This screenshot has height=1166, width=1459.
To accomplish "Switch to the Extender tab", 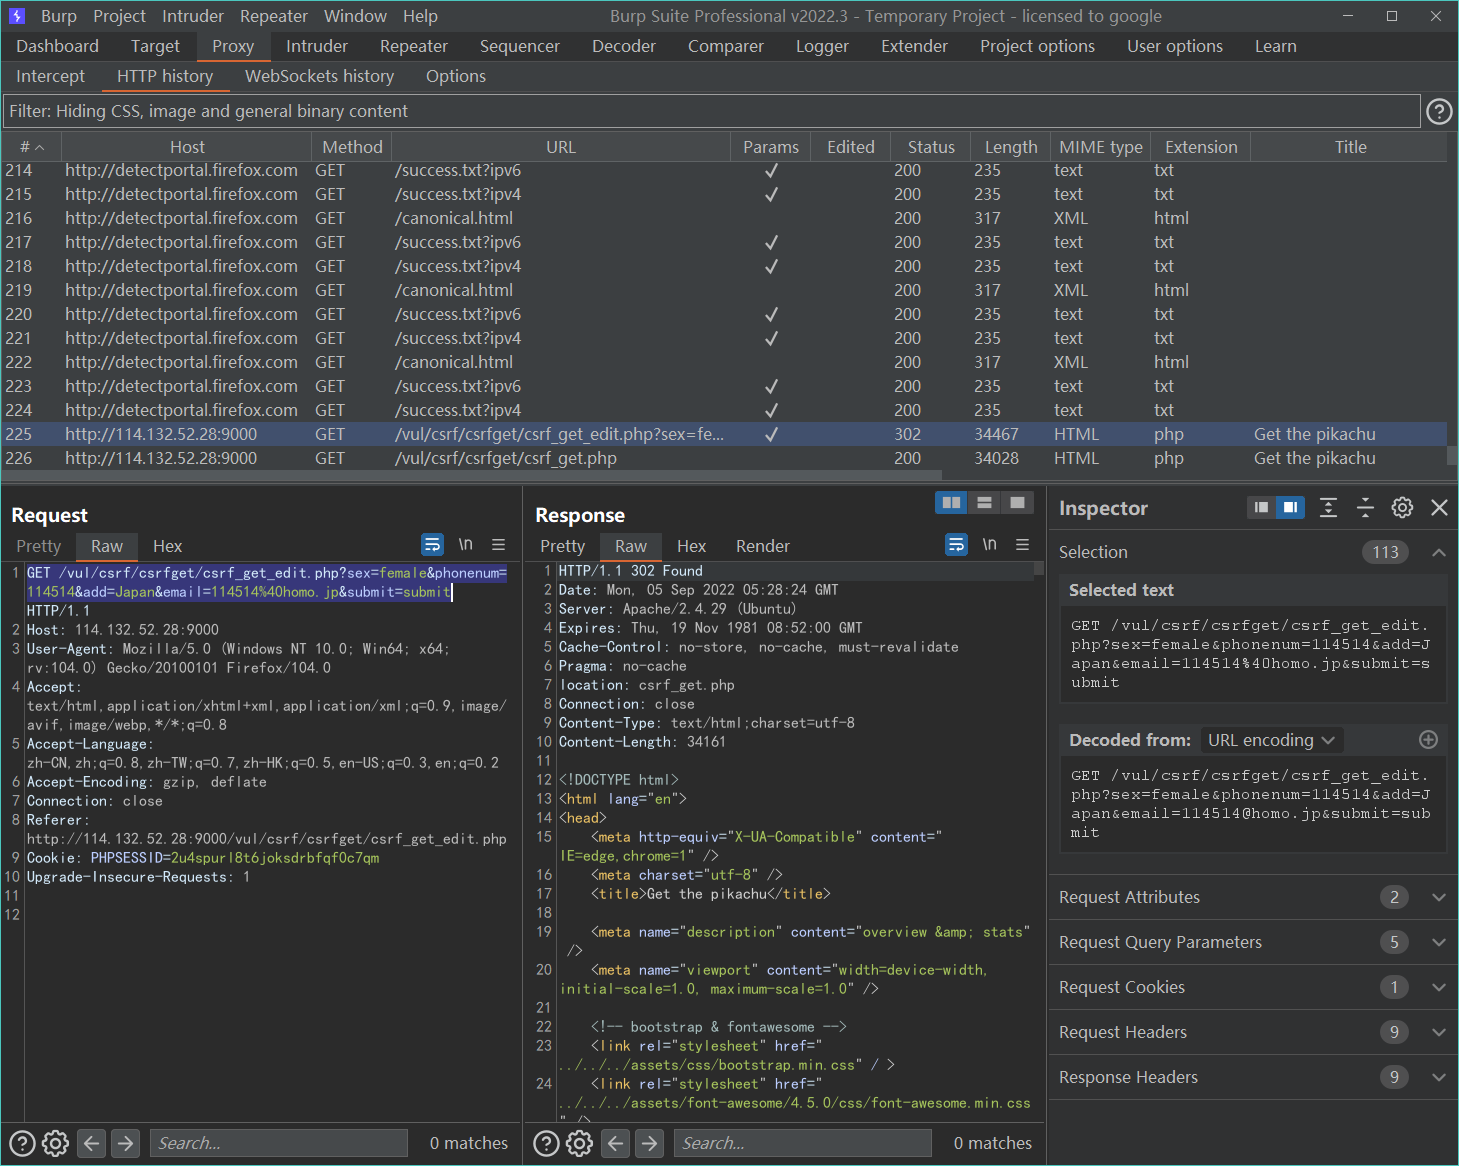I will 914,46.
